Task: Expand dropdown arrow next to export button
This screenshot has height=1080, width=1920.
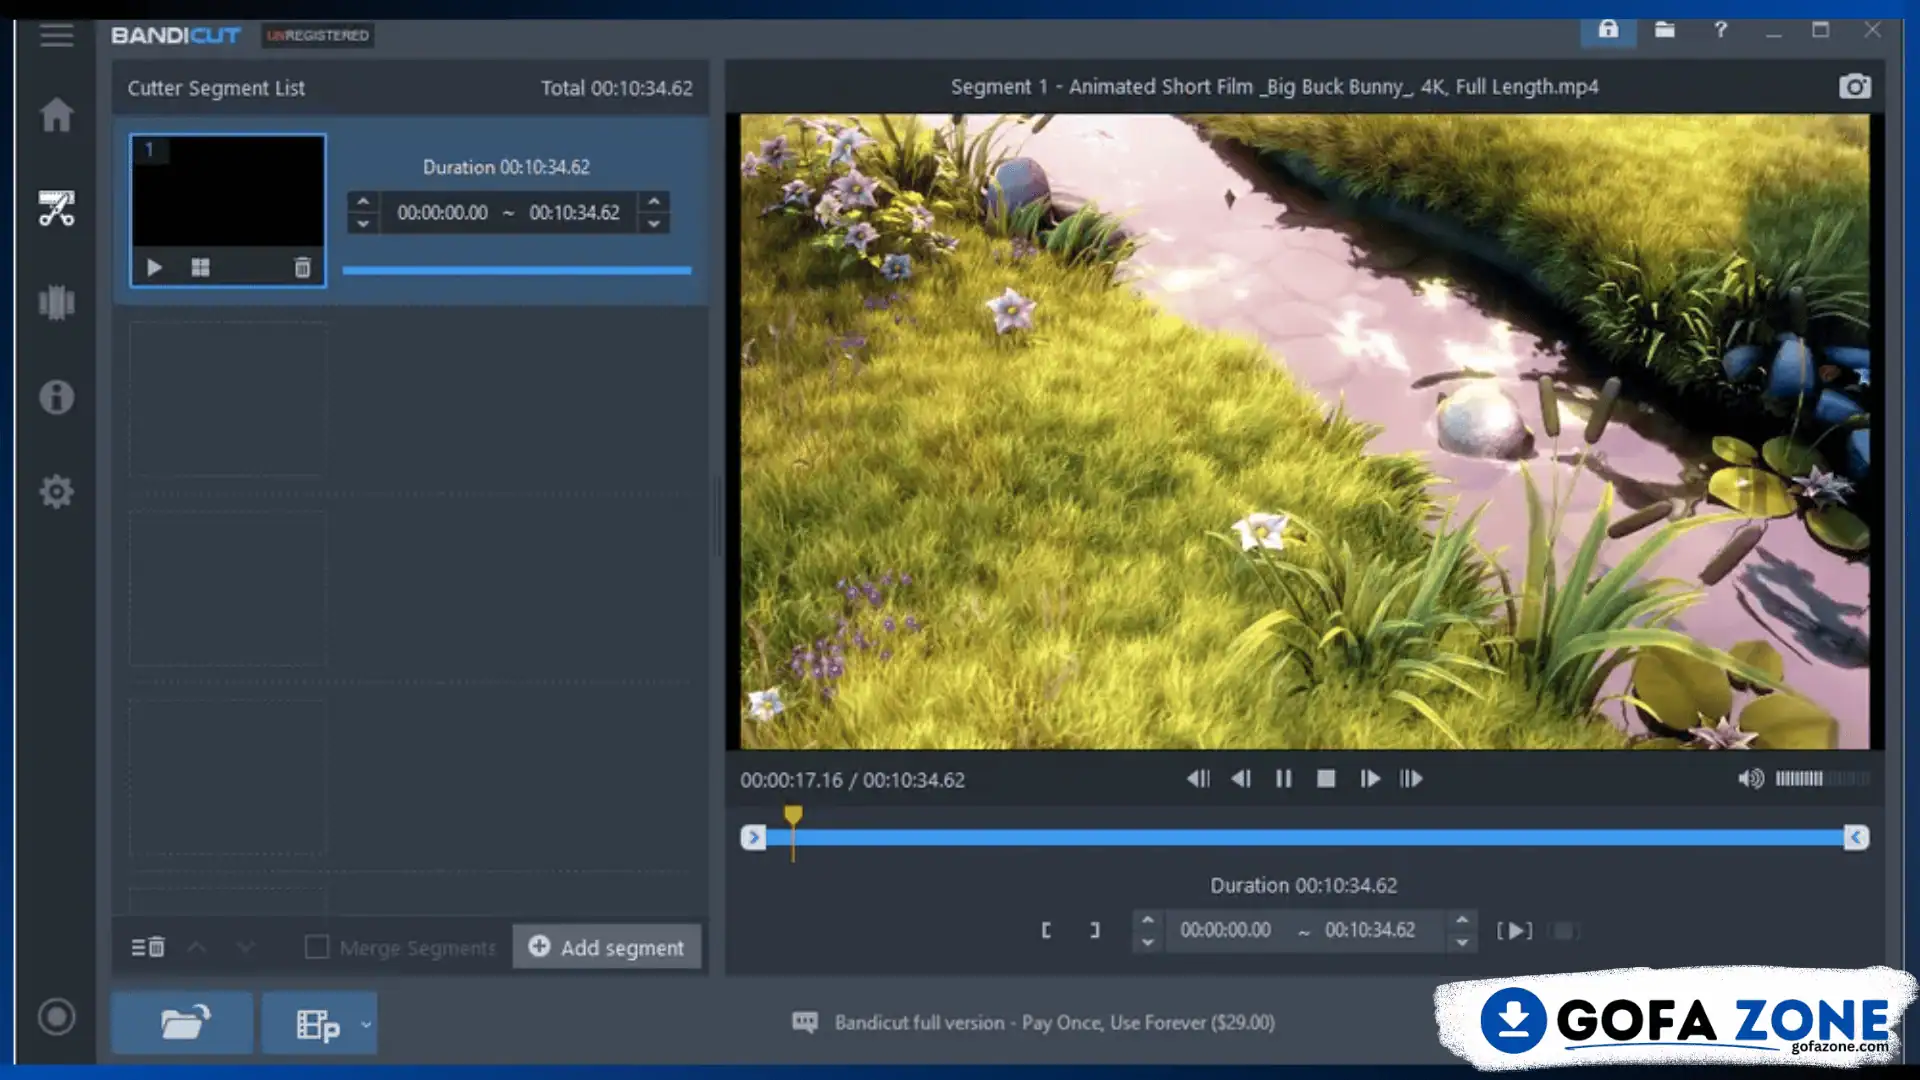Action: coord(366,1024)
